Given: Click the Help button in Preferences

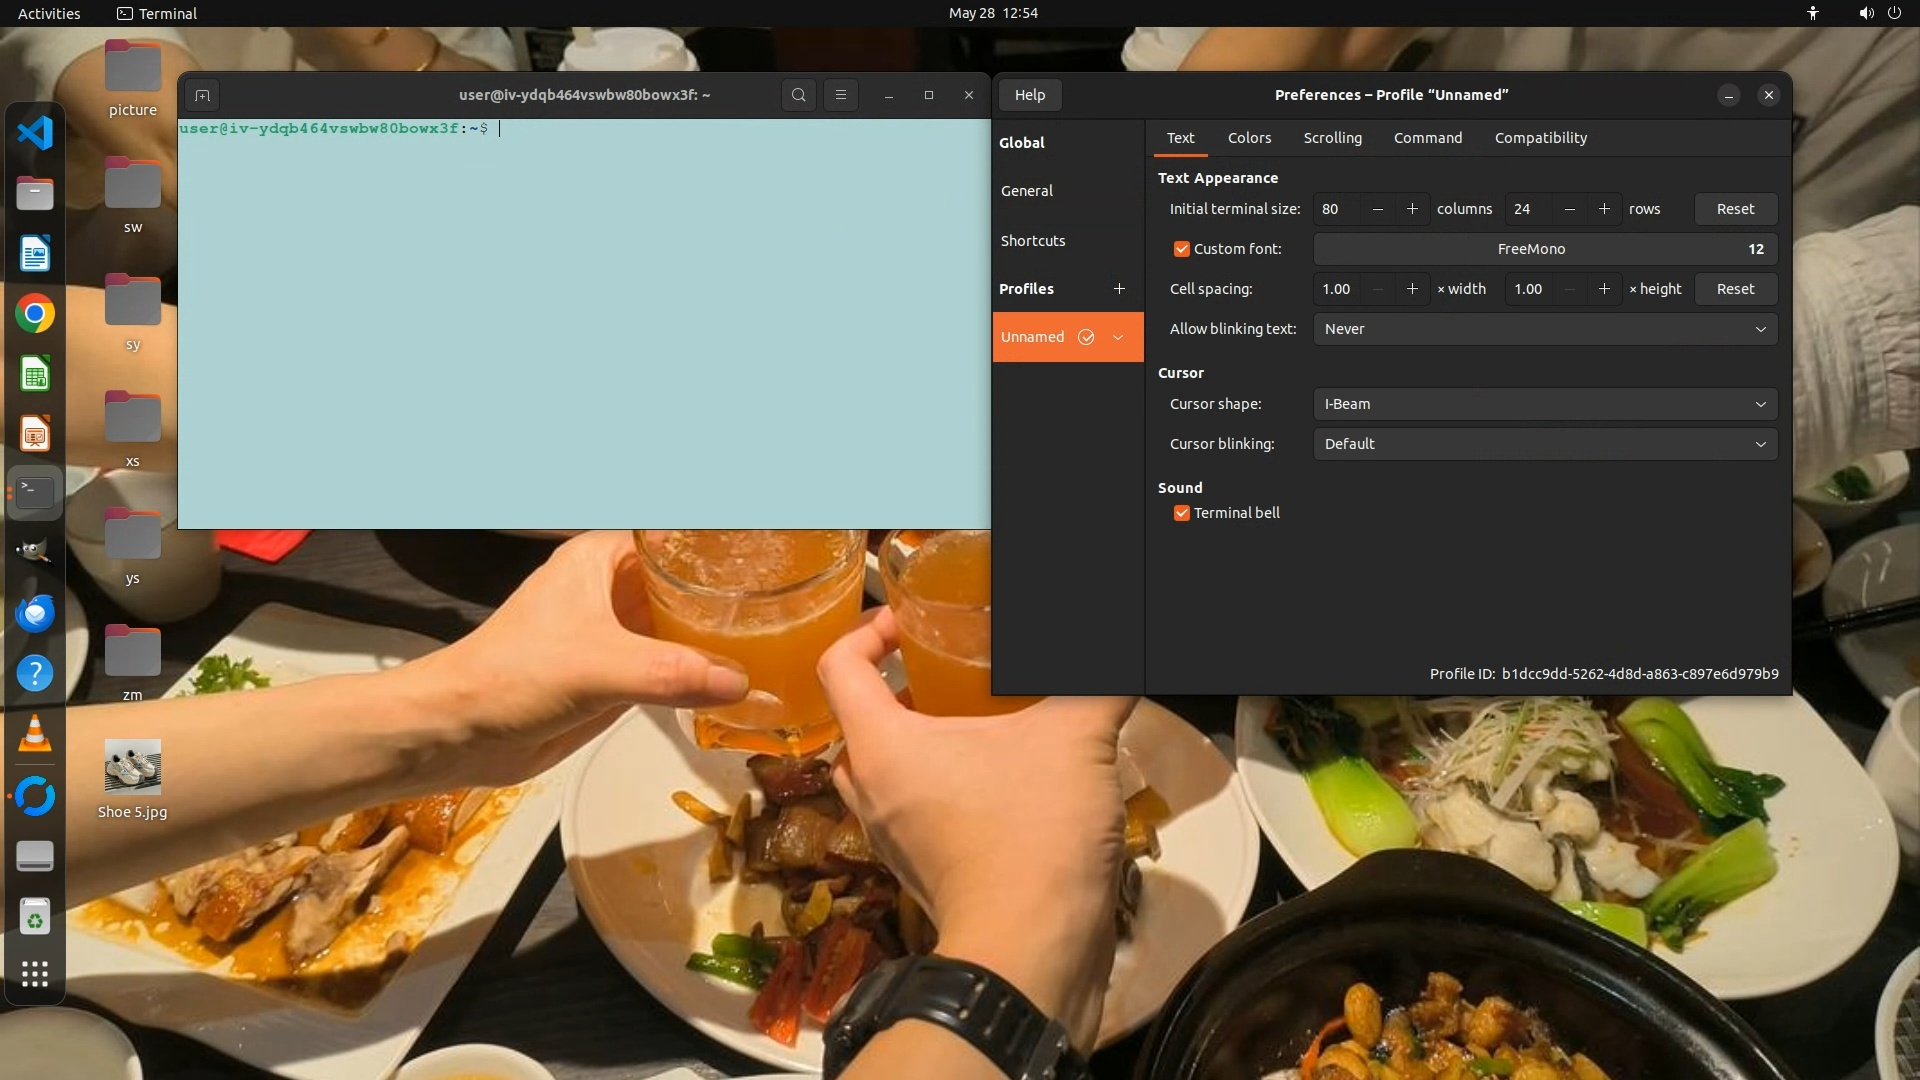Looking at the screenshot, I should (x=1029, y=95).
